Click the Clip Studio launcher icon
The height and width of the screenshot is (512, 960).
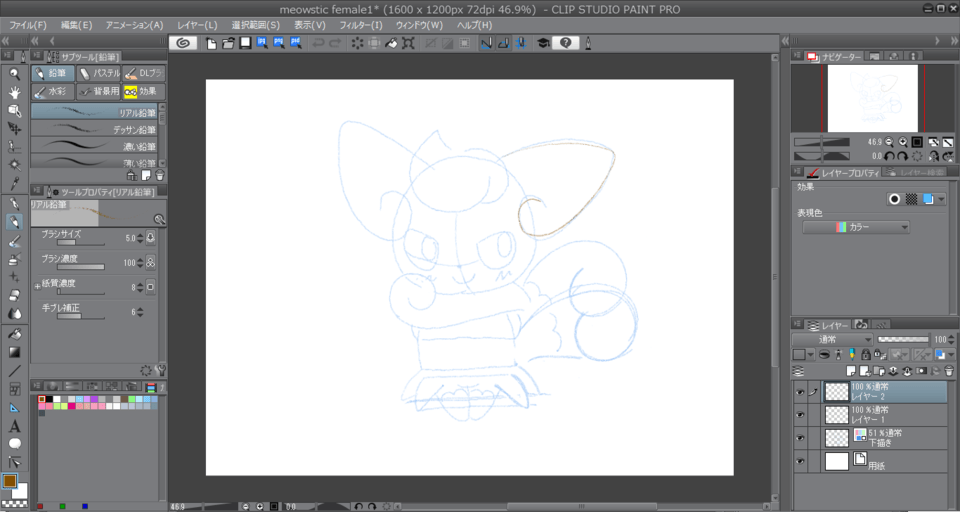coord(182,43)
